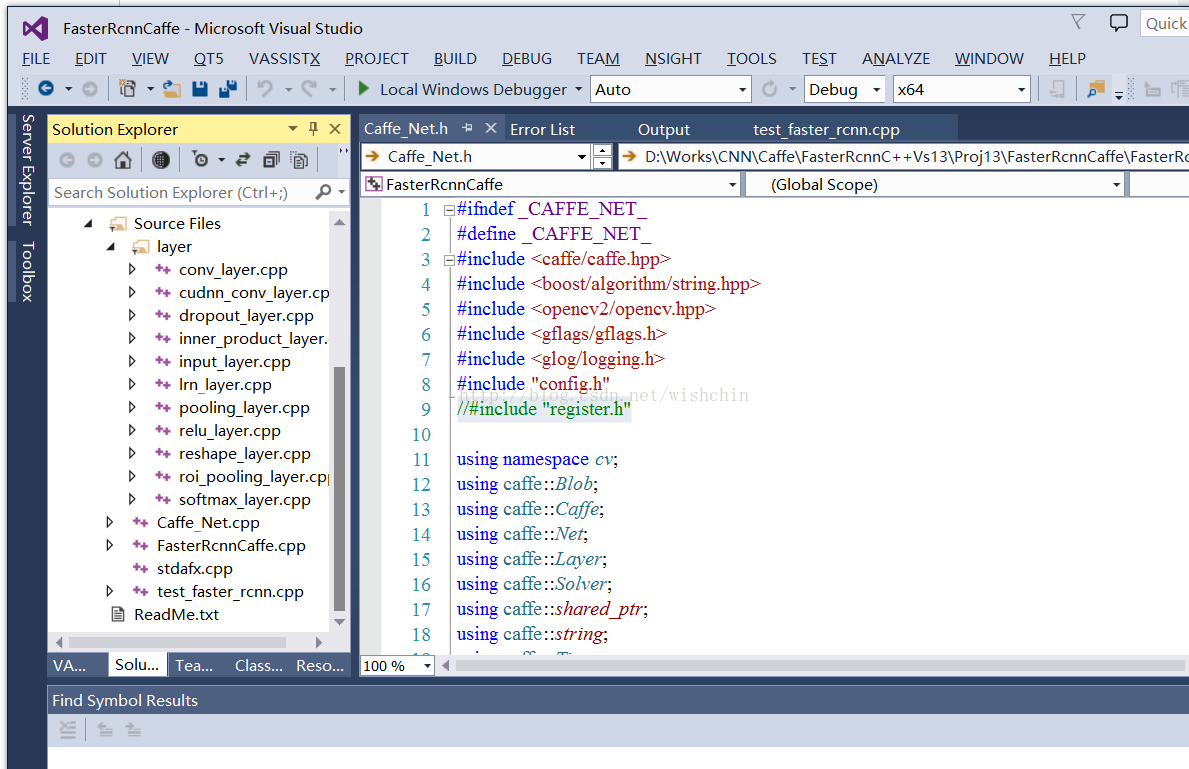Click the Redo toolbar arrow
The height and width of the screenshot is (769, 1189).
point(309,89)
